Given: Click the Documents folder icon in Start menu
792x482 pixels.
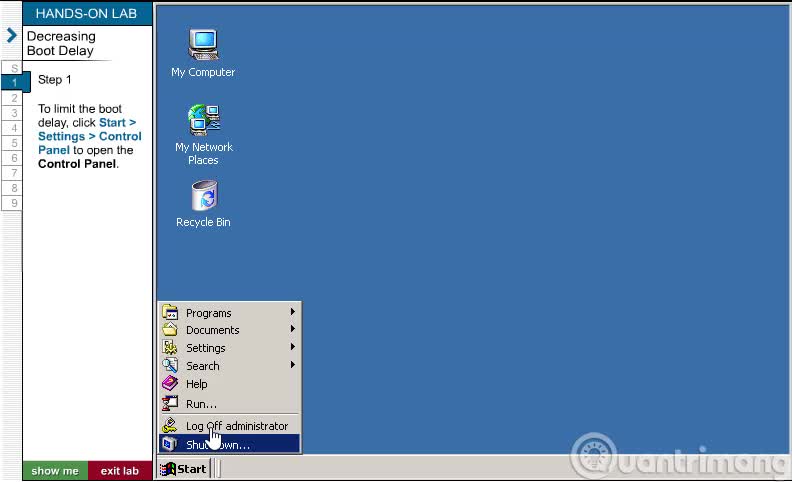Looking at the screenshot, I should tap(170, 329).
